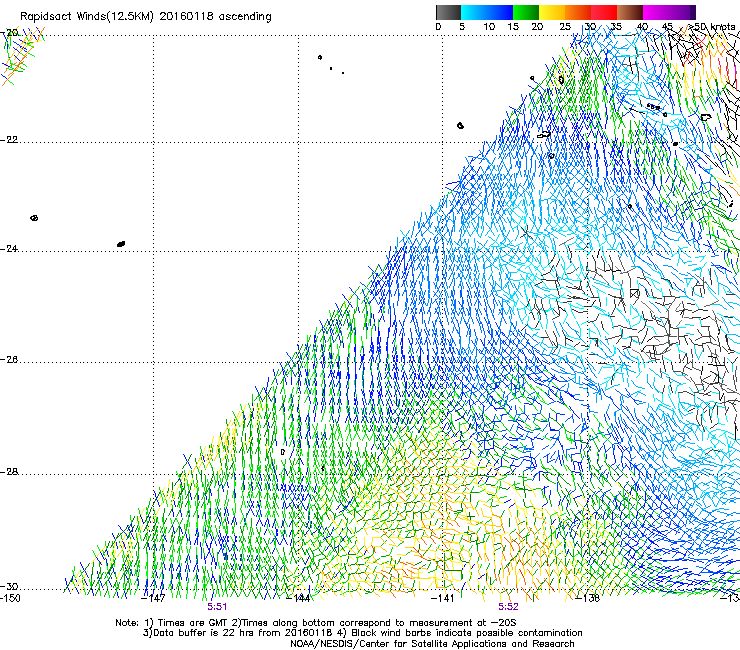Image resolution: width=740 pixels, height=650 pixels.
Task: Pick the orange 25-30 knots legend swatch
Action: pyautogui.click(x=578, y=12)
